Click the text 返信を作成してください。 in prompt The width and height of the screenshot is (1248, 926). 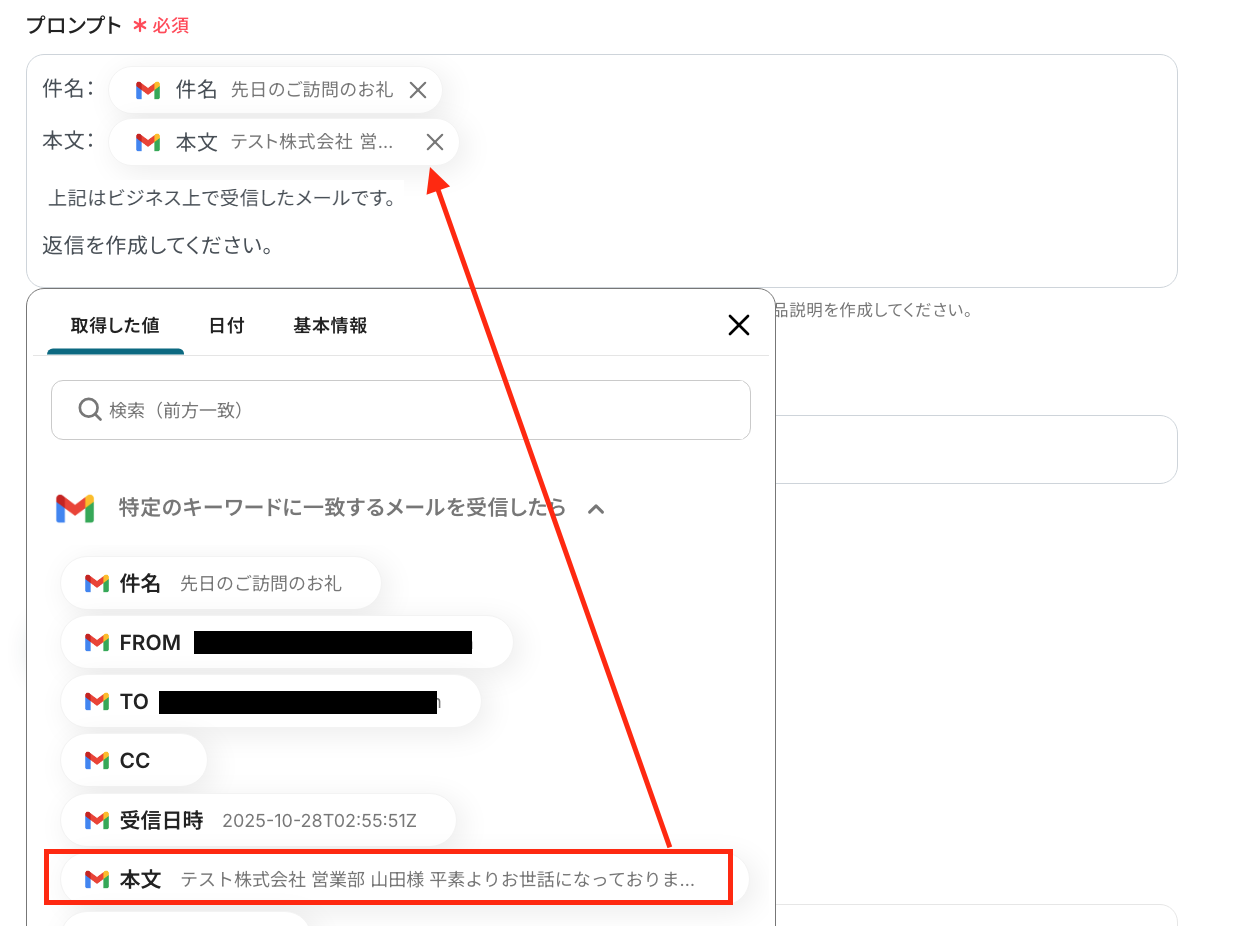[x=159, y=245]
